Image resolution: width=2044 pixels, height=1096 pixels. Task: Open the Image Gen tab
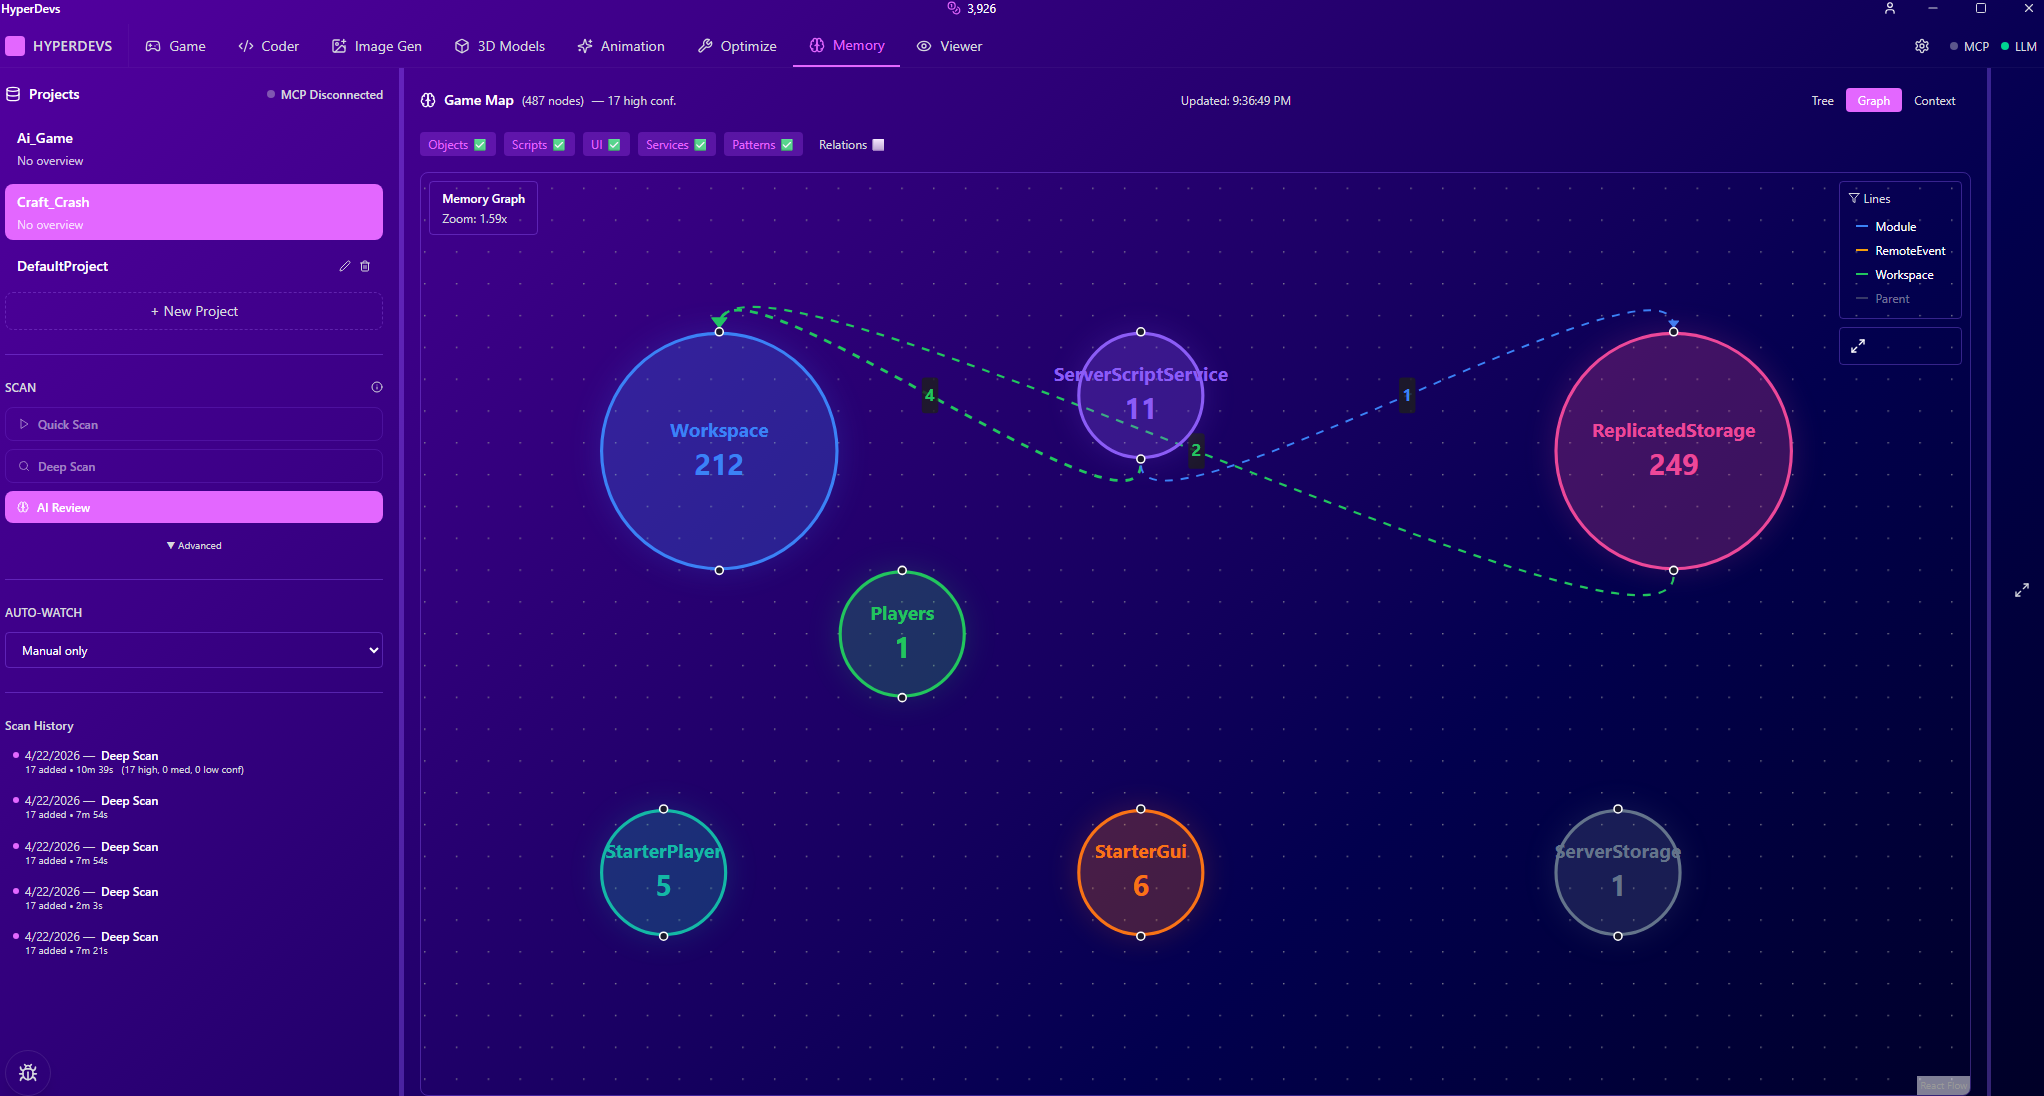[x=377, y=46]
